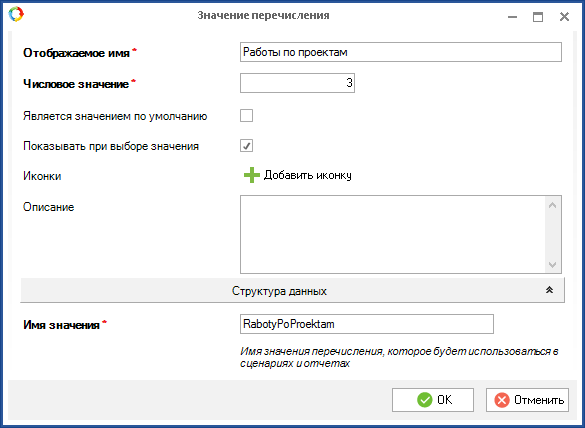The width and height of the screenshot is (585, 428).
Task: Click the red cross icon on Отменить
Action: coord(502,400)
